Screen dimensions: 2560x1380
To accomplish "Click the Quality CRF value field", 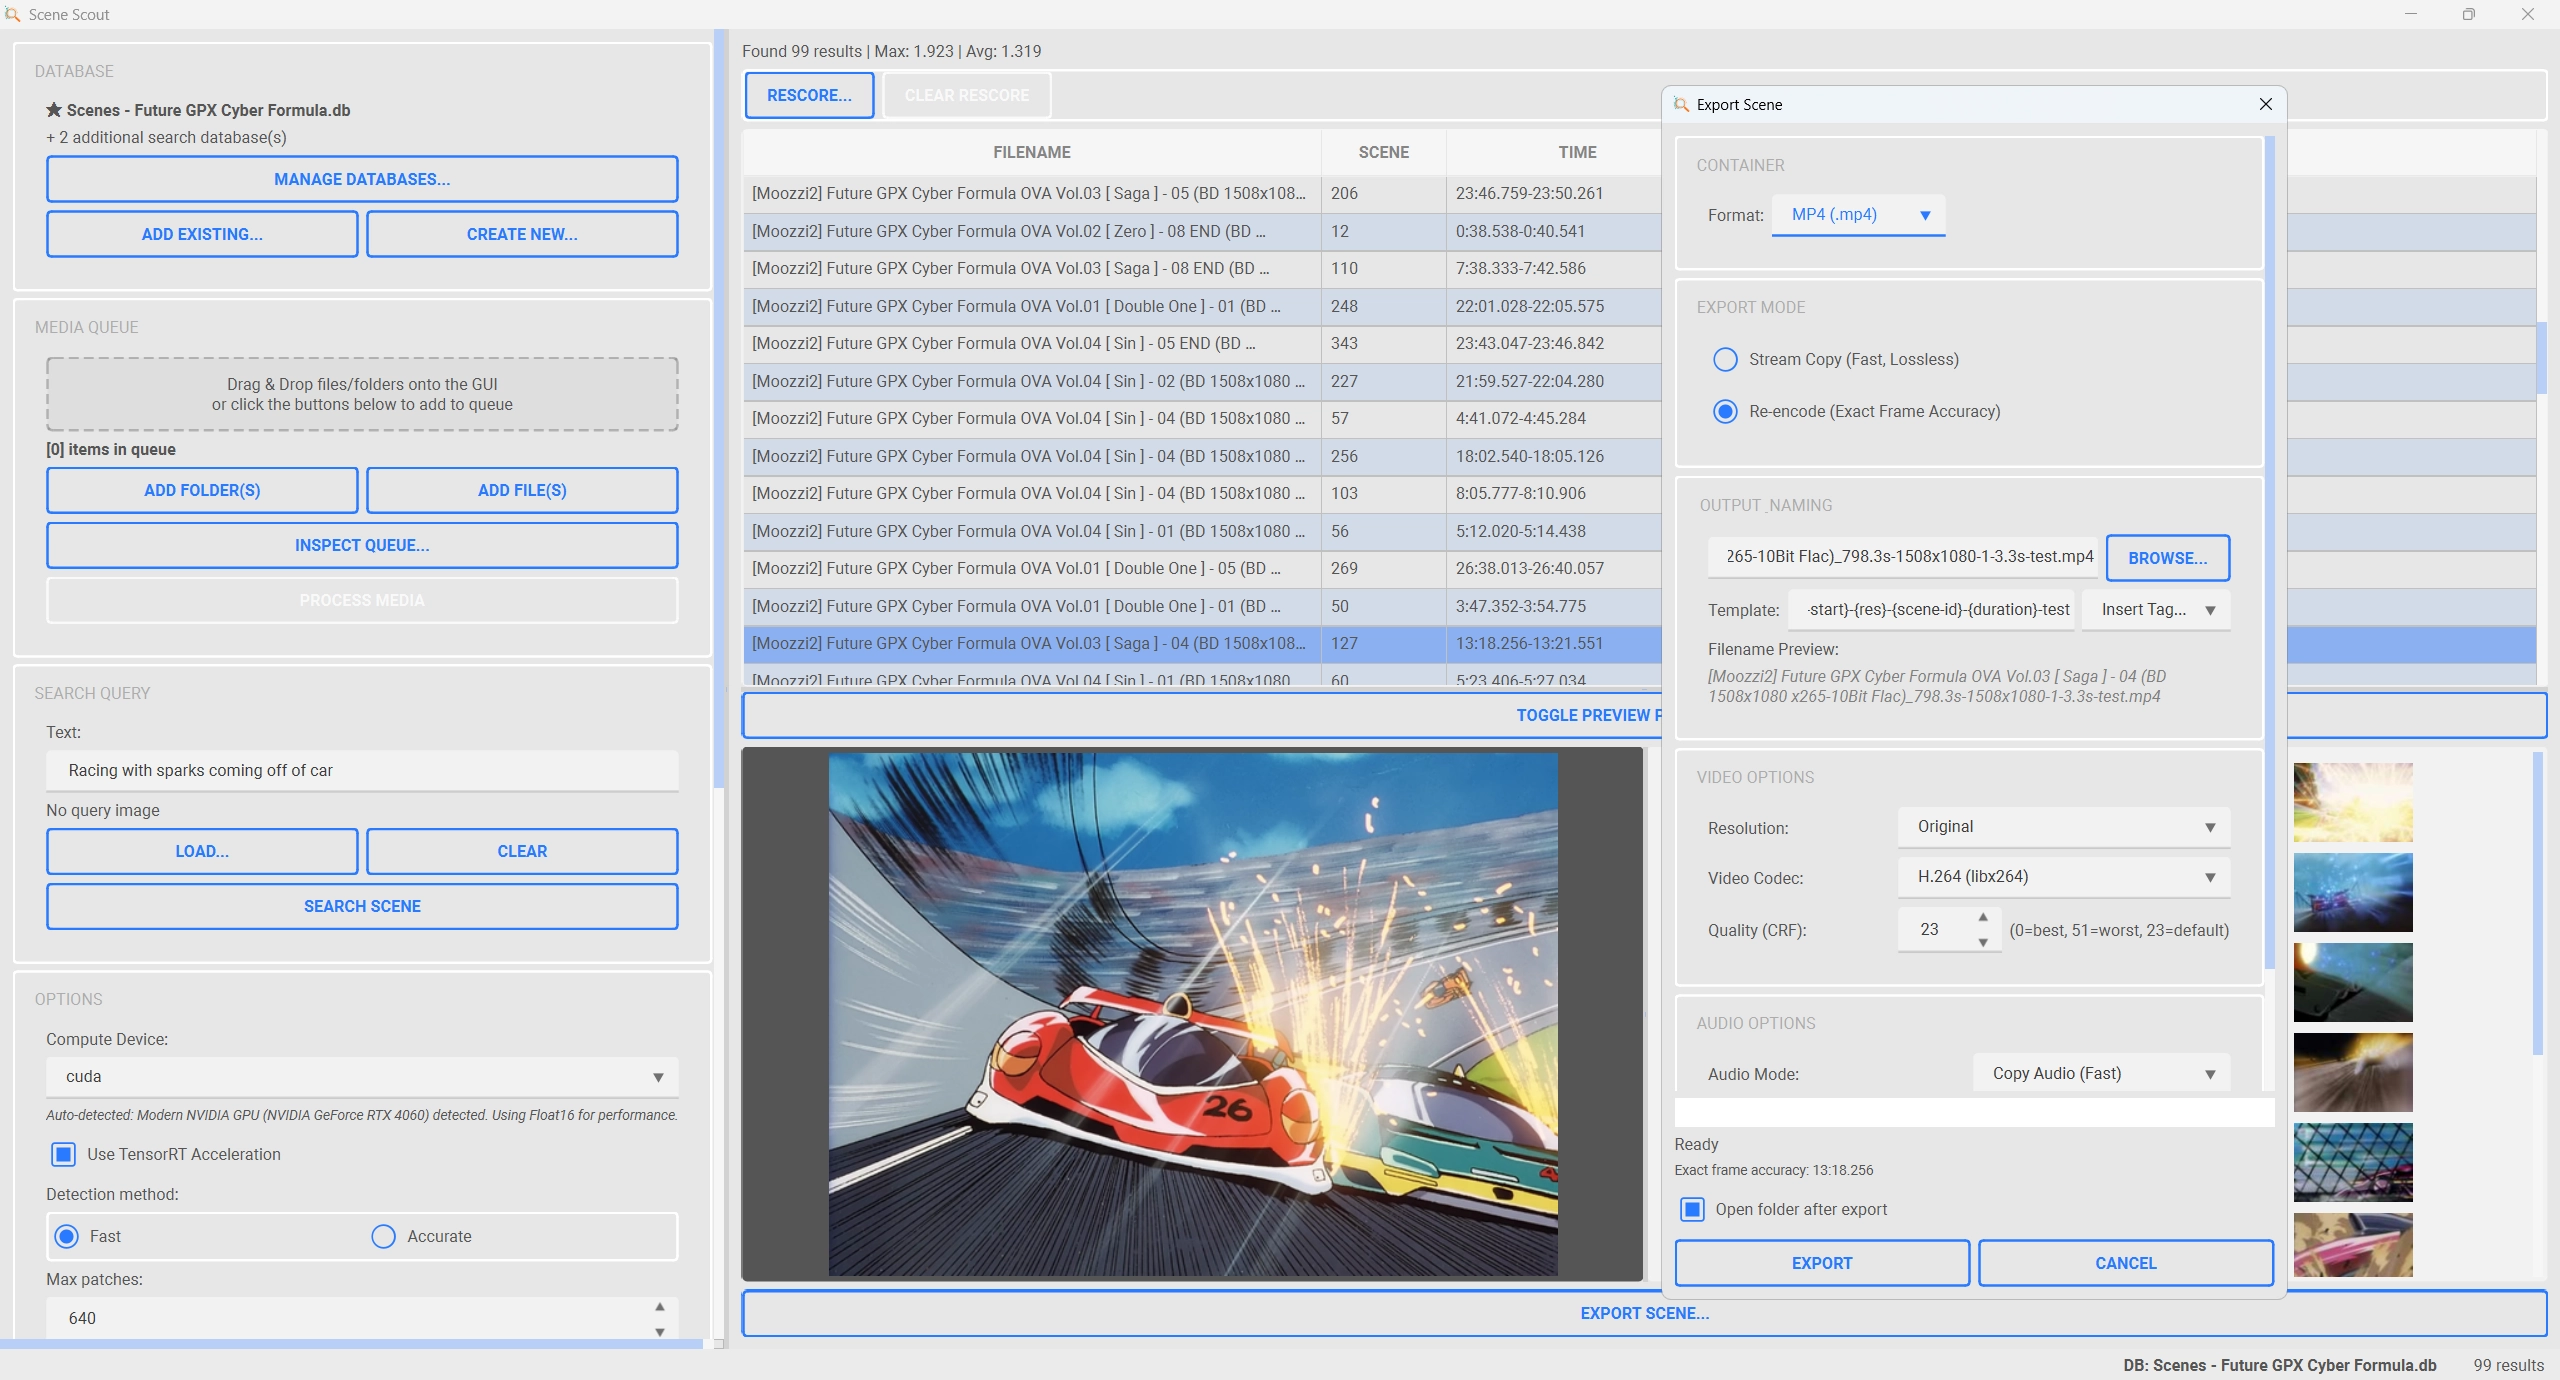I will click(x=1937, y=929).
